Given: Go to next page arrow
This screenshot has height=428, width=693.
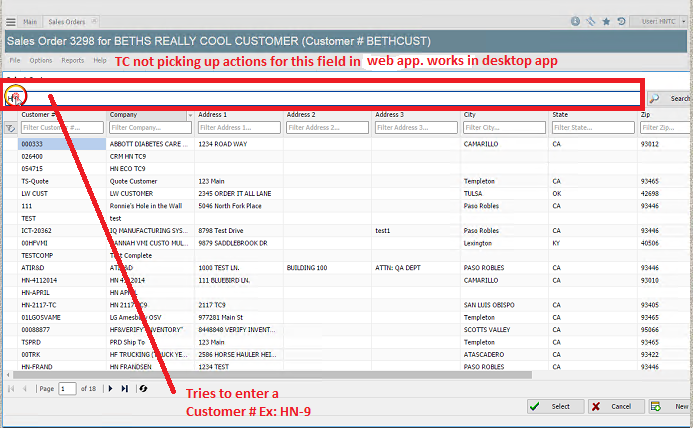Looking at the screenshot, I should pos(110,388).
